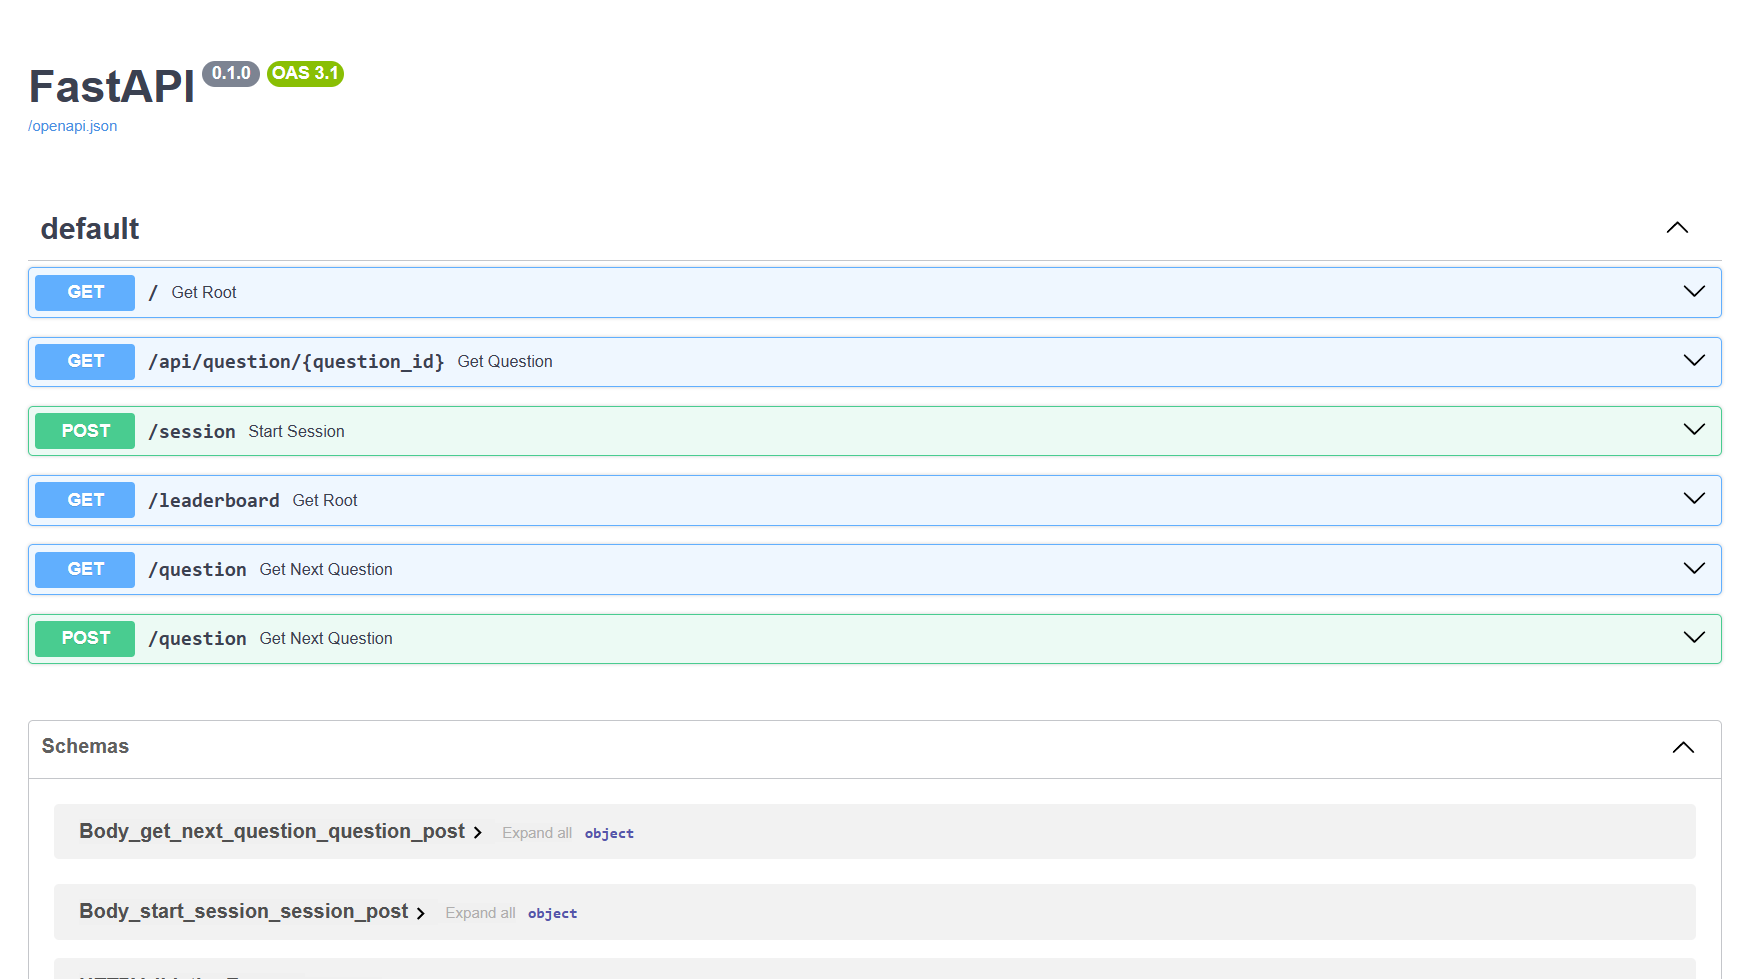Expand the GET /api/question/{question_id} chevron

(x=1694, y=360)
